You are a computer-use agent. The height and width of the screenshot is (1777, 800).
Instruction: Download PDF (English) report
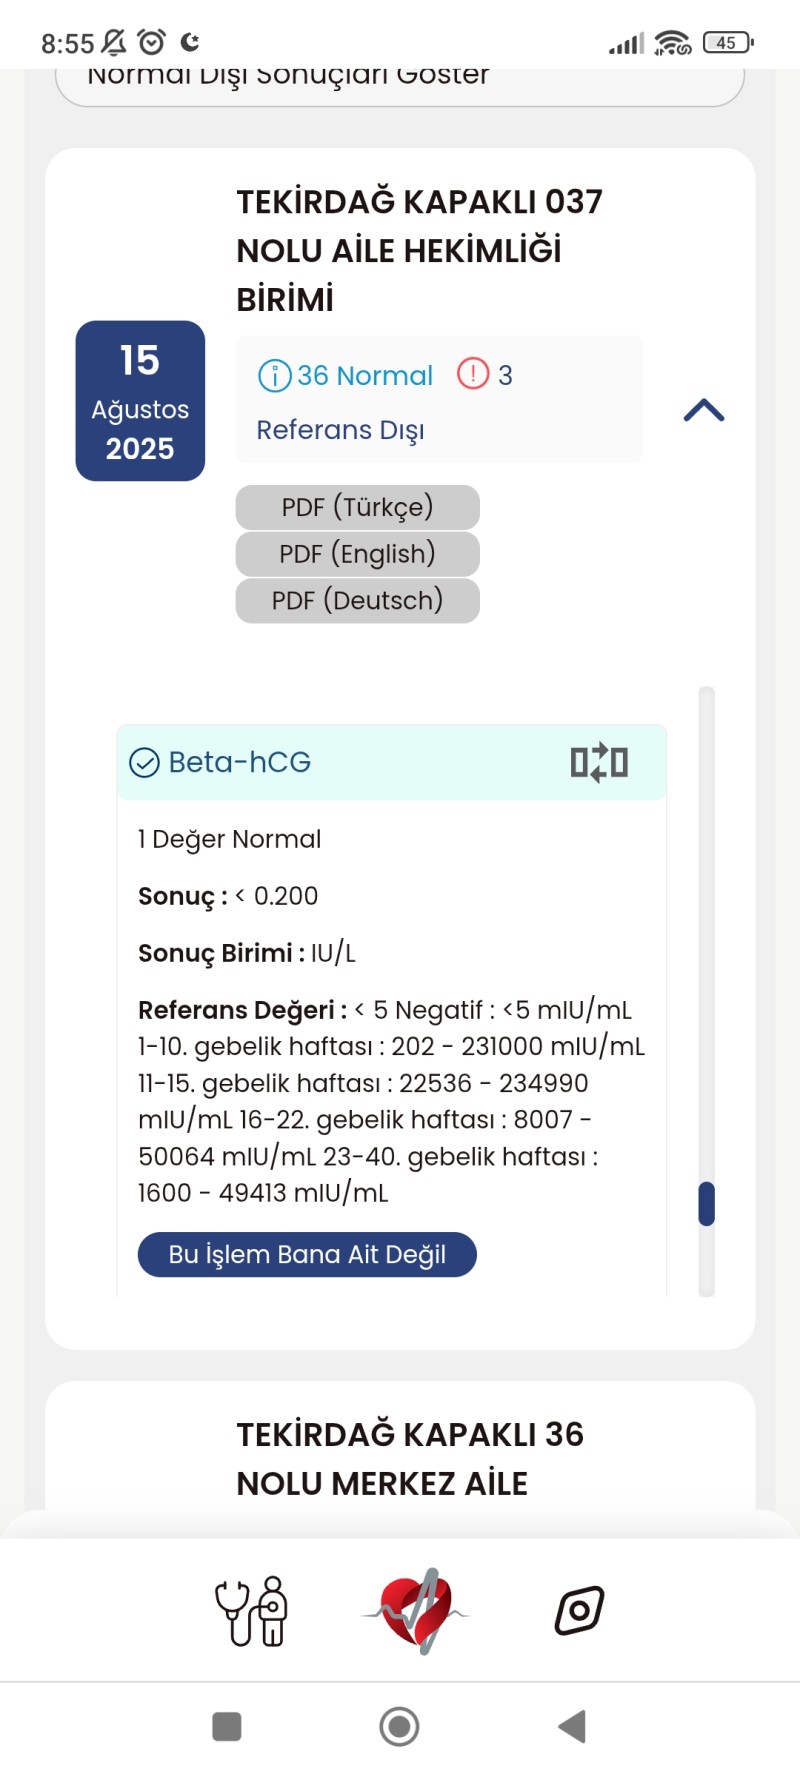(x=357, y=554)
